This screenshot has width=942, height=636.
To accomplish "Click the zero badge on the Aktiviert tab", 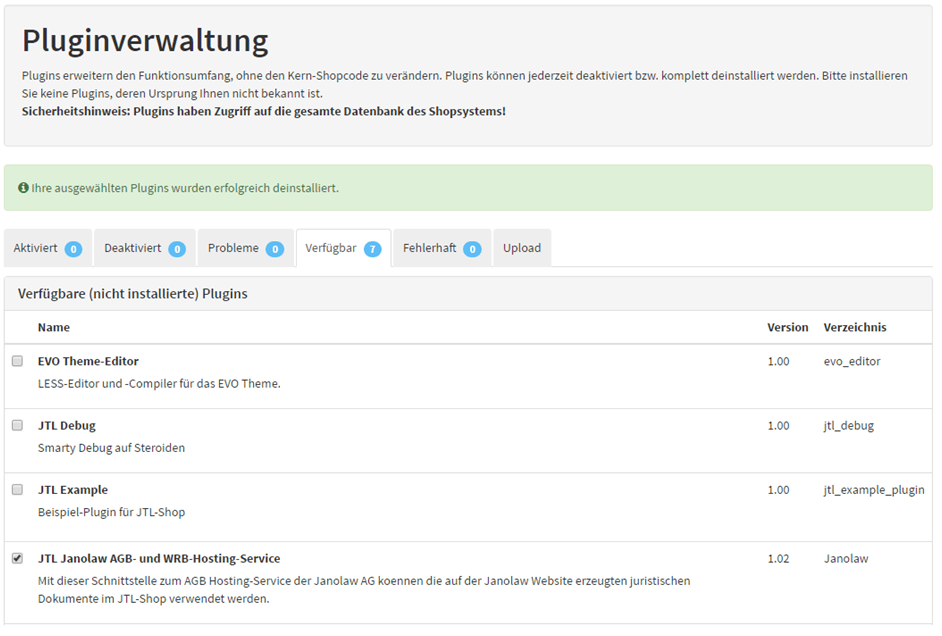I will [x=74, y=246].
